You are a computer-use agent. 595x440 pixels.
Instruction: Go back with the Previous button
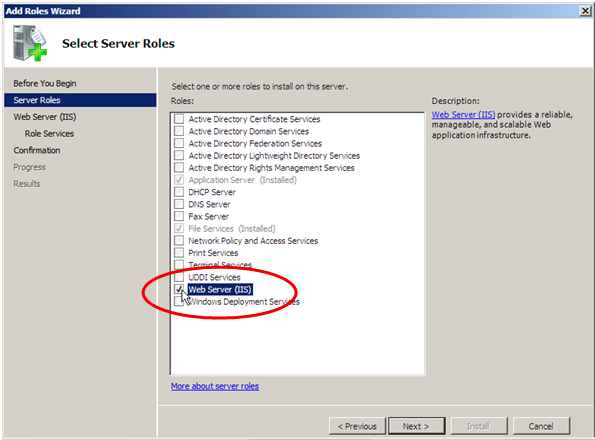point(357,426)
